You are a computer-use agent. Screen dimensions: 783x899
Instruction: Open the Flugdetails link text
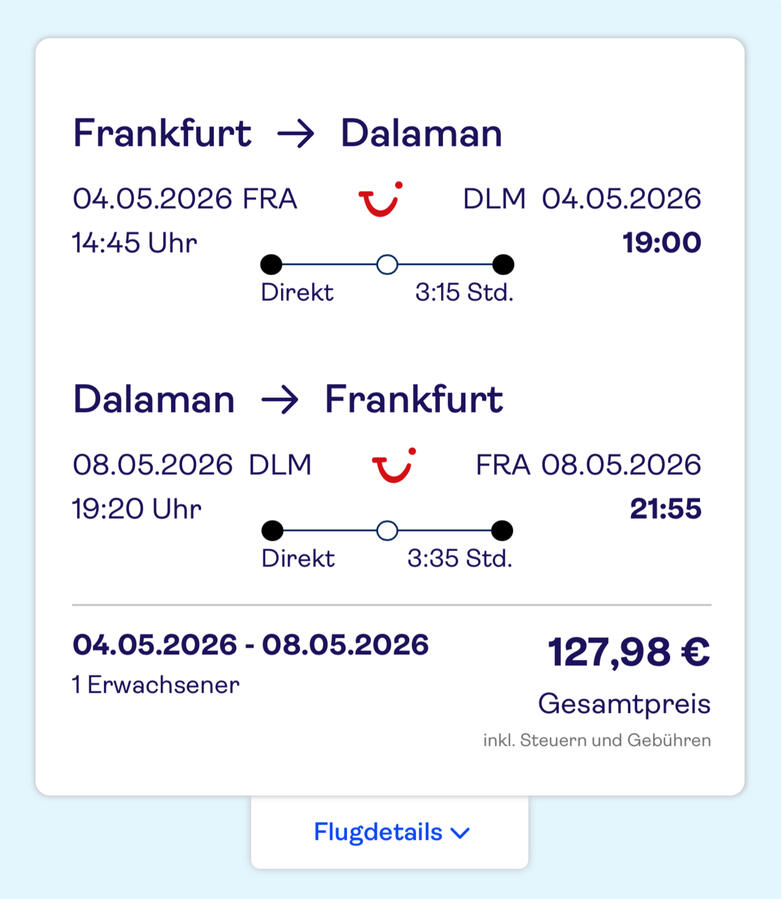coord(378,832)
